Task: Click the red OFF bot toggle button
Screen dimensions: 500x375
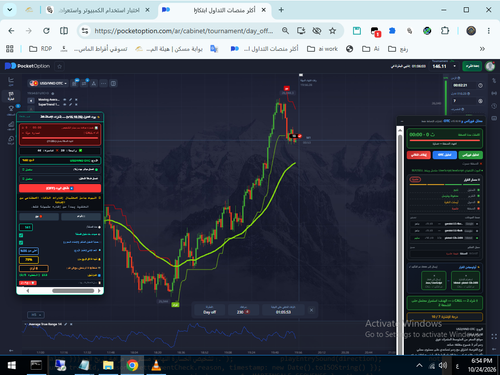Action: click(60, 188)
